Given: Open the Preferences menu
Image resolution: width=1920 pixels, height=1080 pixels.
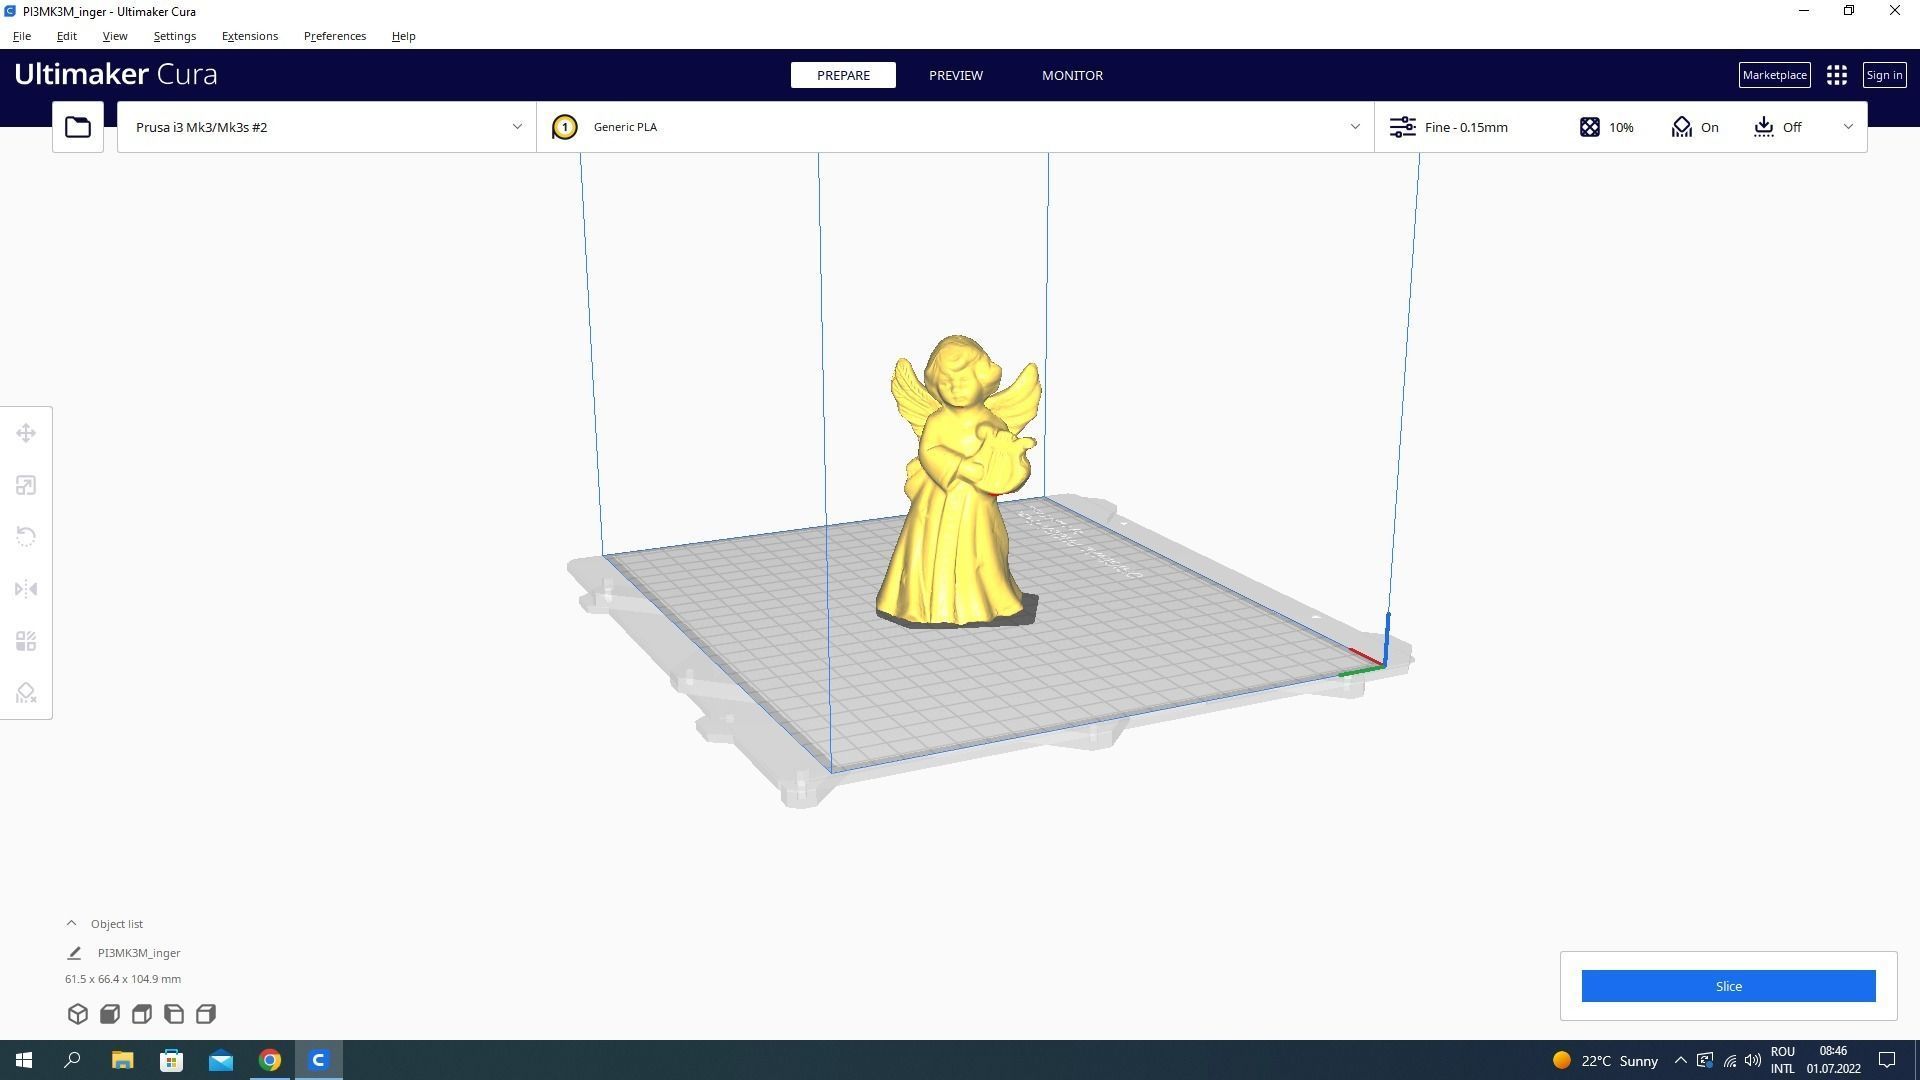Looking at the screenshot, I should coord(335,36).
